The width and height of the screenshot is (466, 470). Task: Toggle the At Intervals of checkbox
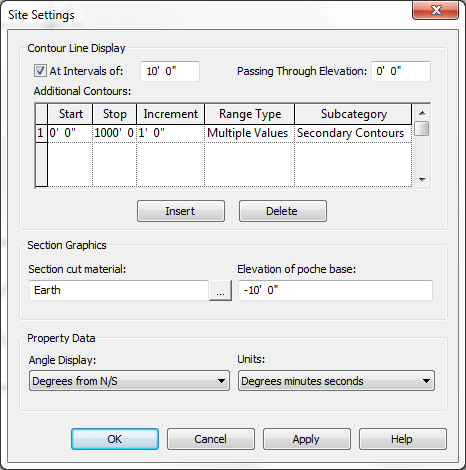pyautogui.click(x=40, y=71)
